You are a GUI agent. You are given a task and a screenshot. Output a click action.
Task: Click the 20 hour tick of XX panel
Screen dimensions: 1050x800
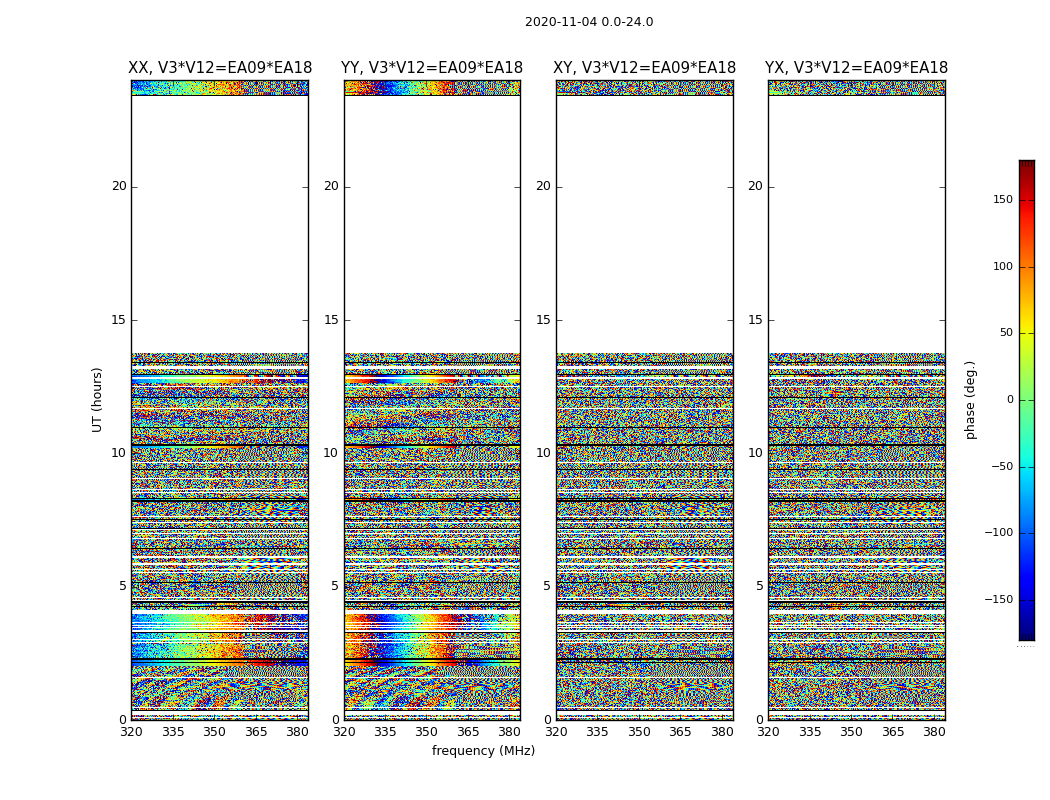click(x=119, y=186)
